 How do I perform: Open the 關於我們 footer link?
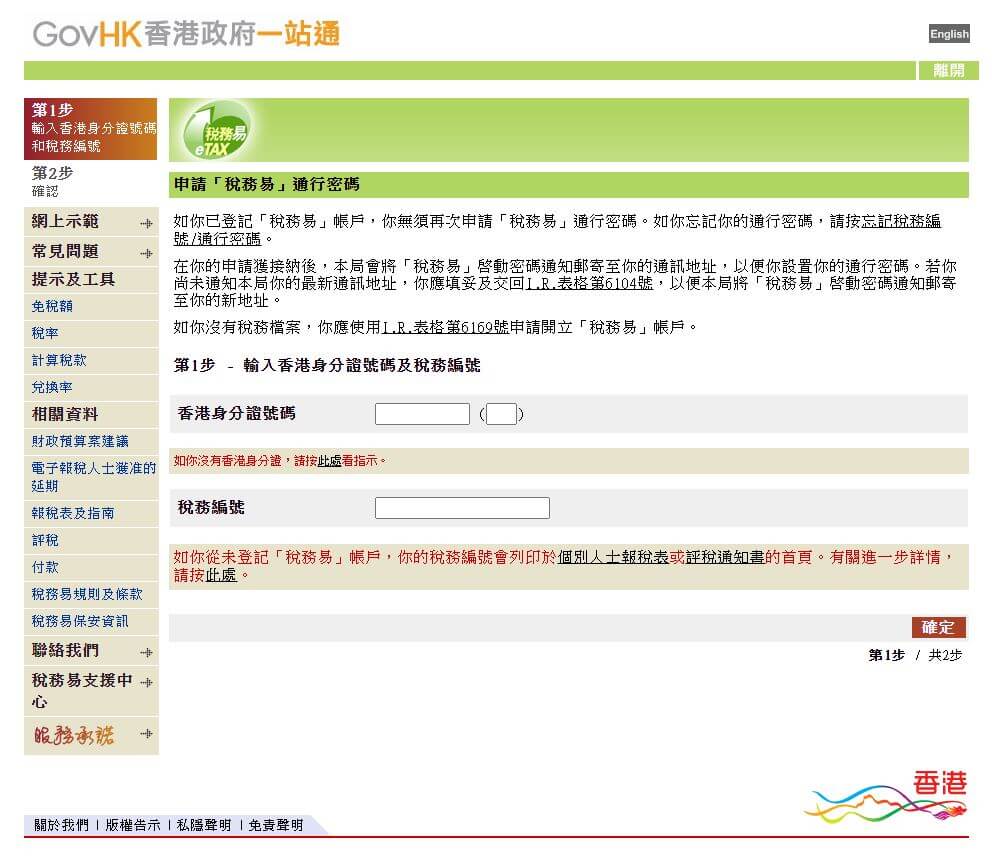click(x=61, y=825)
